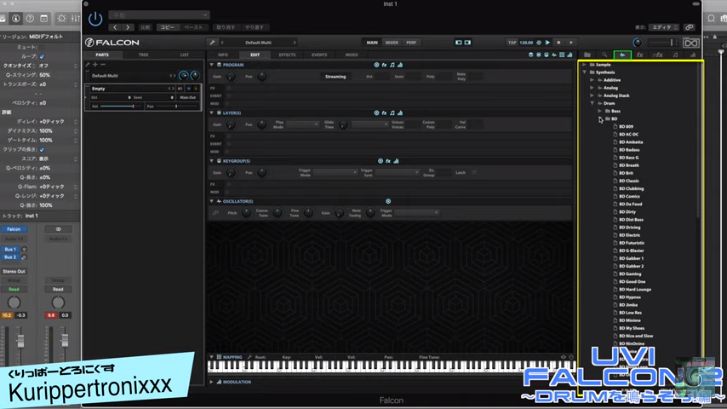Switch to the EVENTS tab
Screen dimensions: 727x409
click(319, 55)
